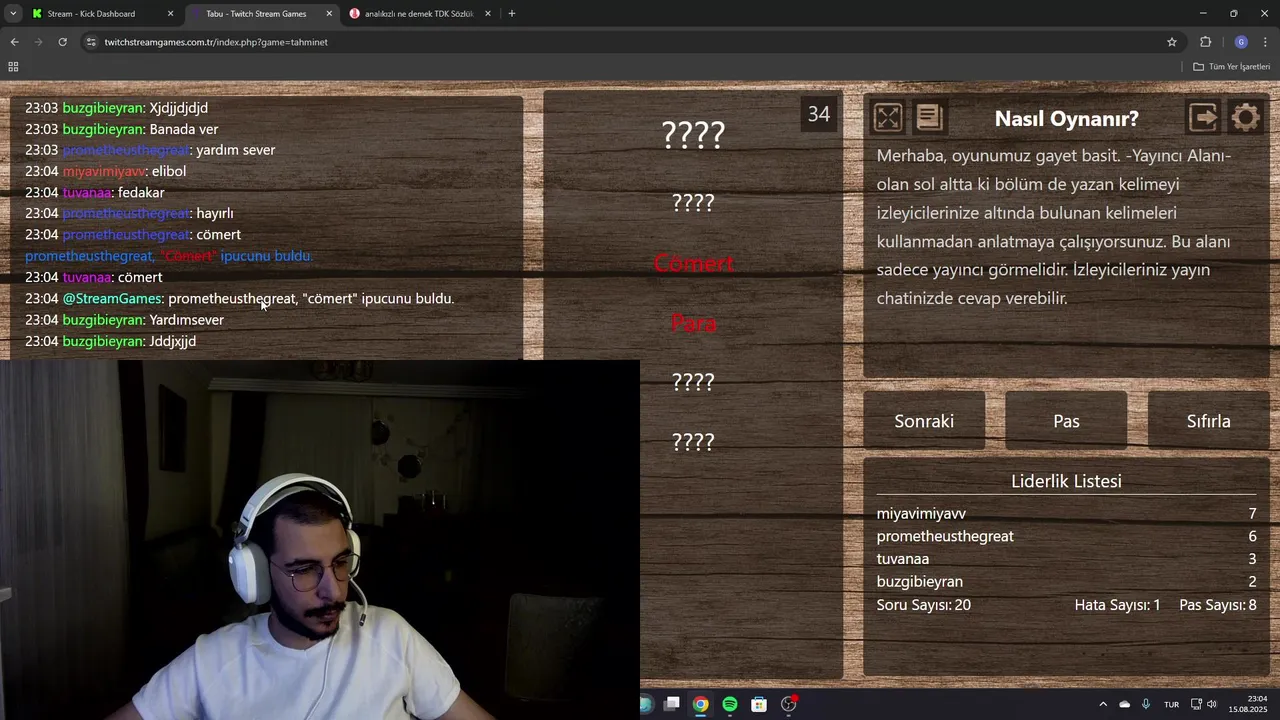Screen dimensions: 1280x720
Task: Close the TDK Sözlük tab
Action: [488, 14]
